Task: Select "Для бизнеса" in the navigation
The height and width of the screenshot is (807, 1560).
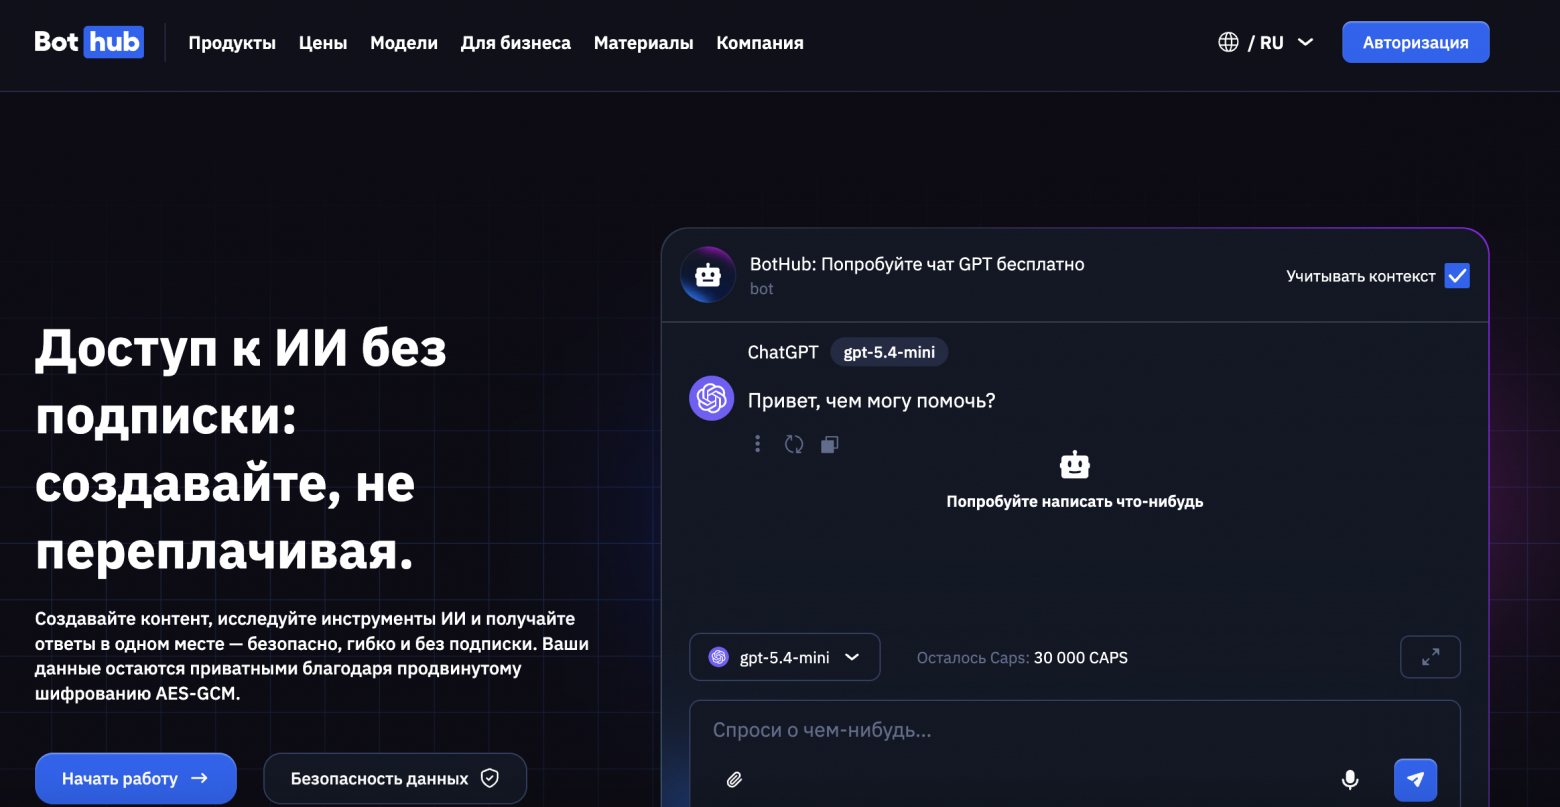Action: click(516, 42)
